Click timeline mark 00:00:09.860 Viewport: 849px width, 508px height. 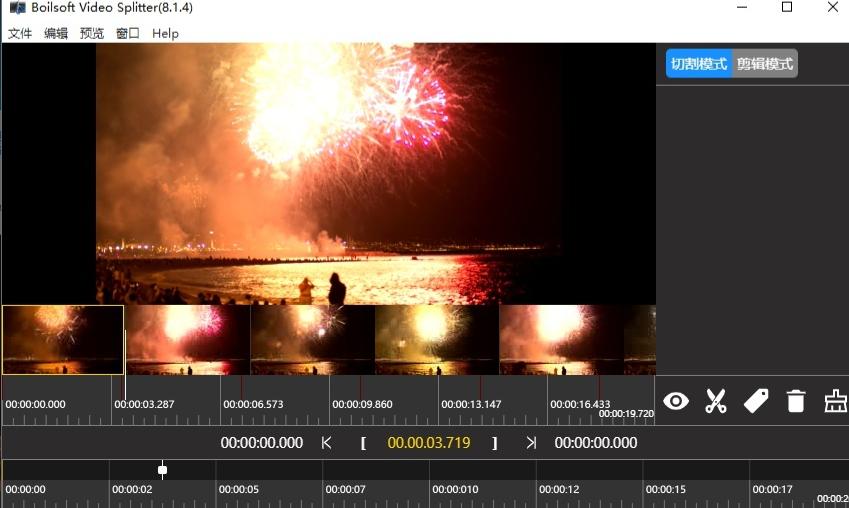pos(362,404)
